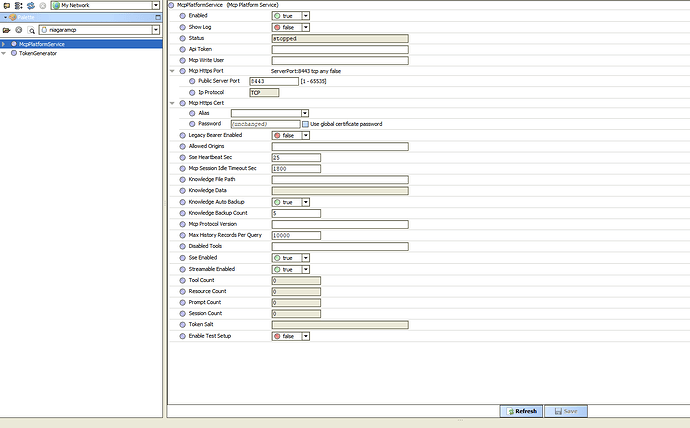
Task: Click the McpPlatformService component icon in palette tree
Action: click(x=14, y=44)
